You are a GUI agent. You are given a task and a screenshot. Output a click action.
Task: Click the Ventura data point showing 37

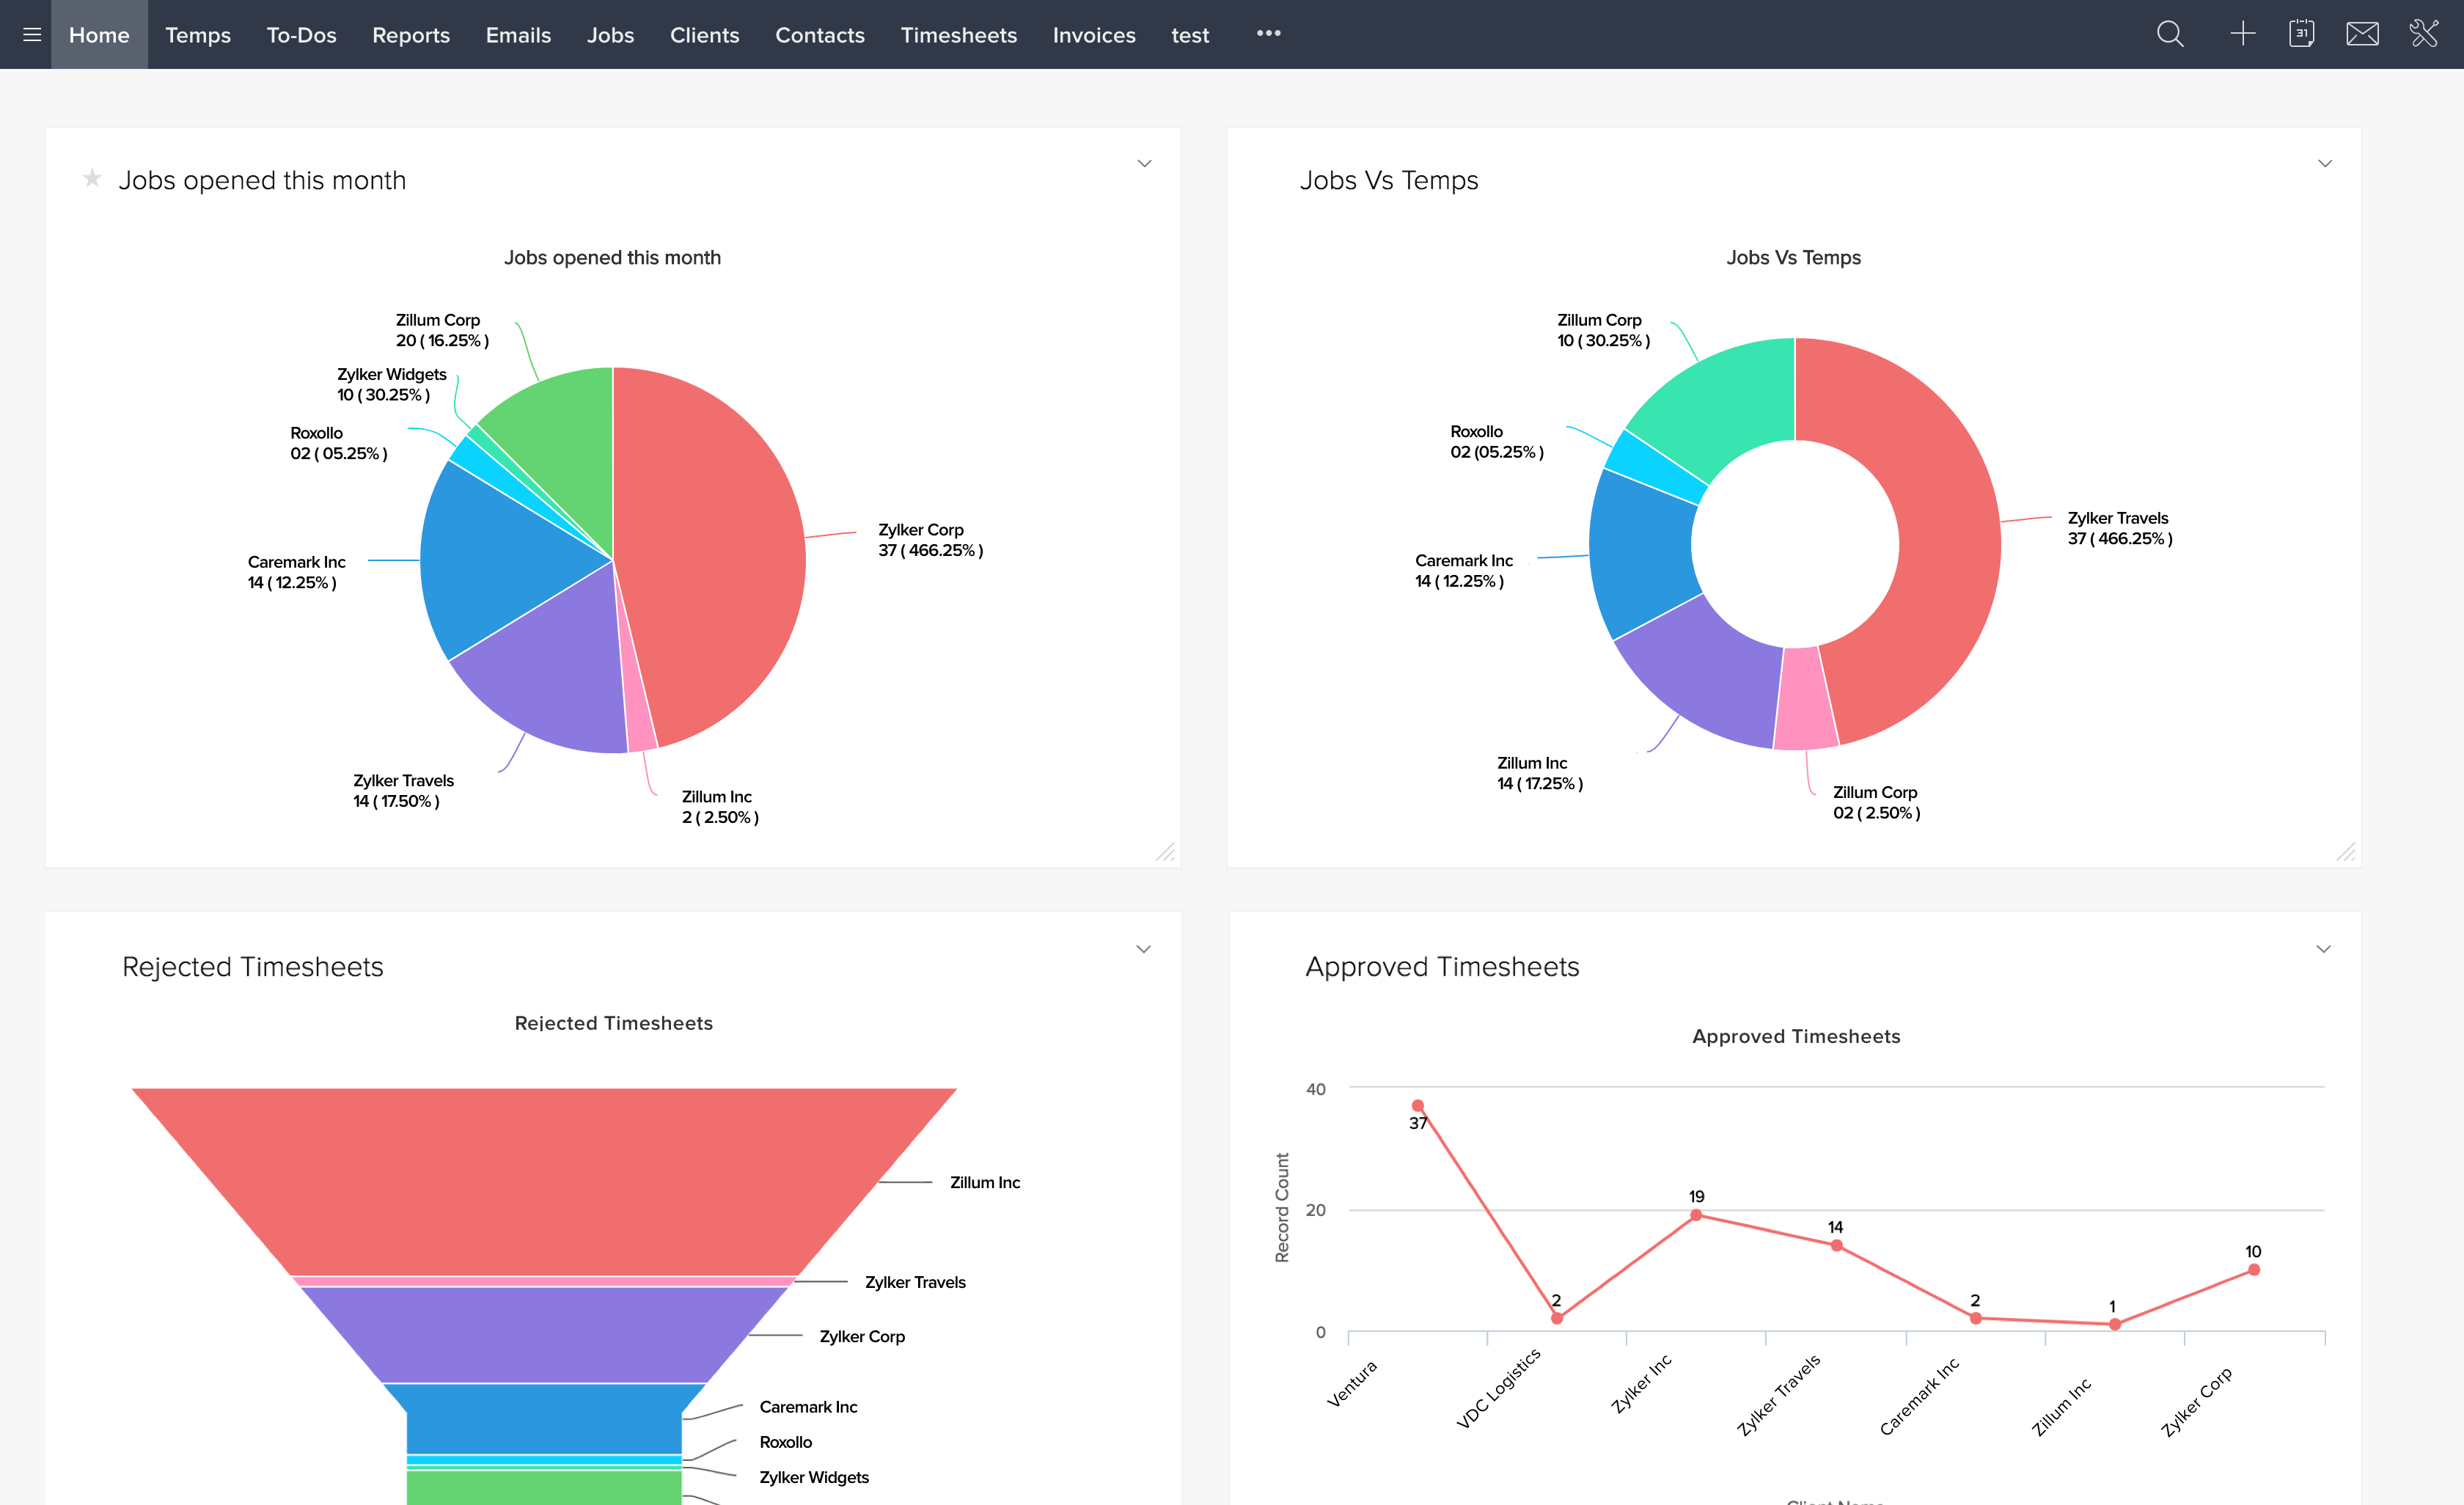point(1417,1106)
